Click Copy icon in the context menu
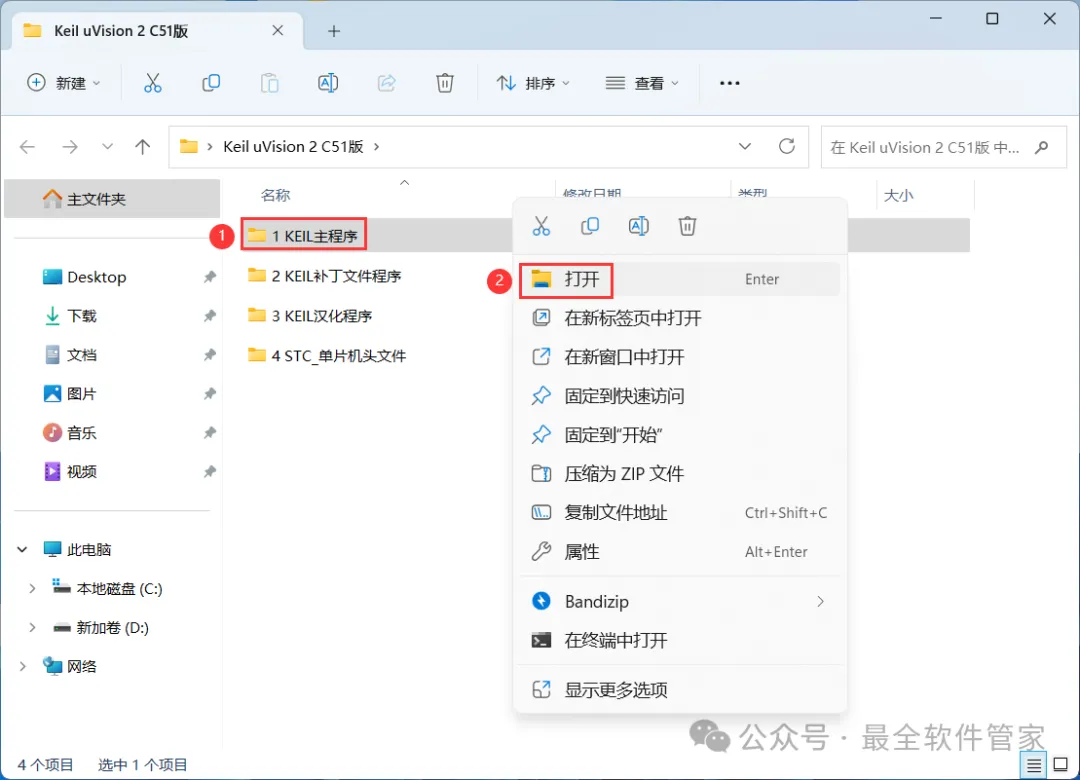Screen dimensions: 1080x780 (x=590, y=226)
